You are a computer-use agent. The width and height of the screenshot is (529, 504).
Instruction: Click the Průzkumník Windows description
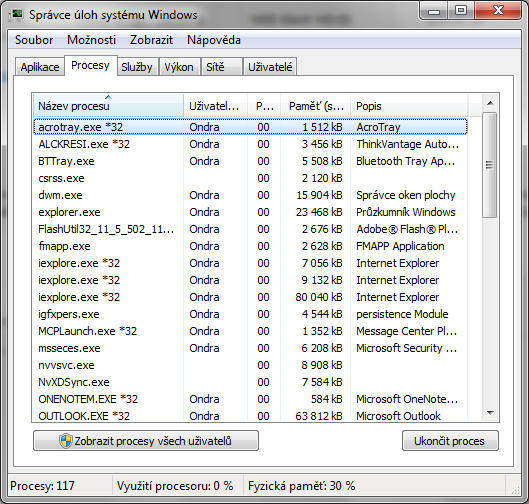pyautogui.click(x=406, y=212)
